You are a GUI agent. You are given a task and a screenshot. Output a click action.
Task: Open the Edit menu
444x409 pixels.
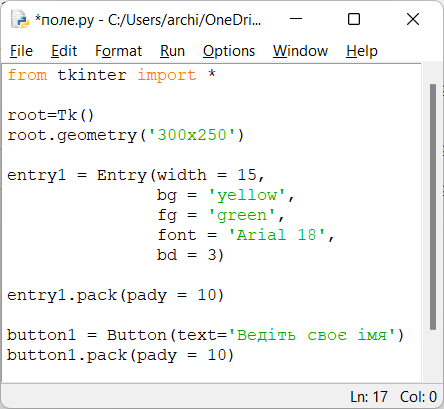coord(64,51)
